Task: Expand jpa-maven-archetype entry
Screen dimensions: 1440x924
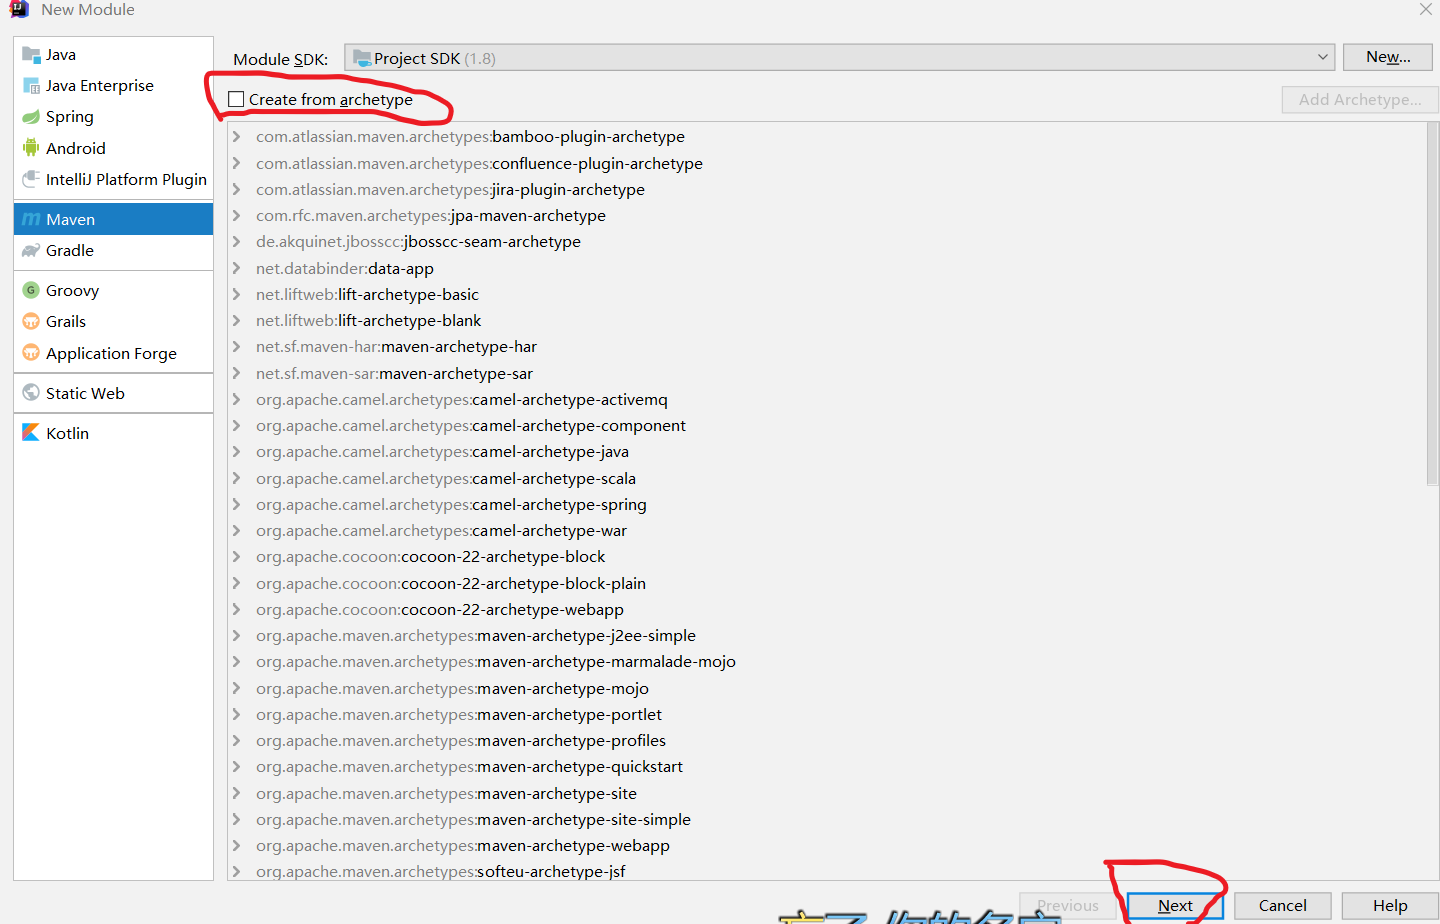Action: 237,215
